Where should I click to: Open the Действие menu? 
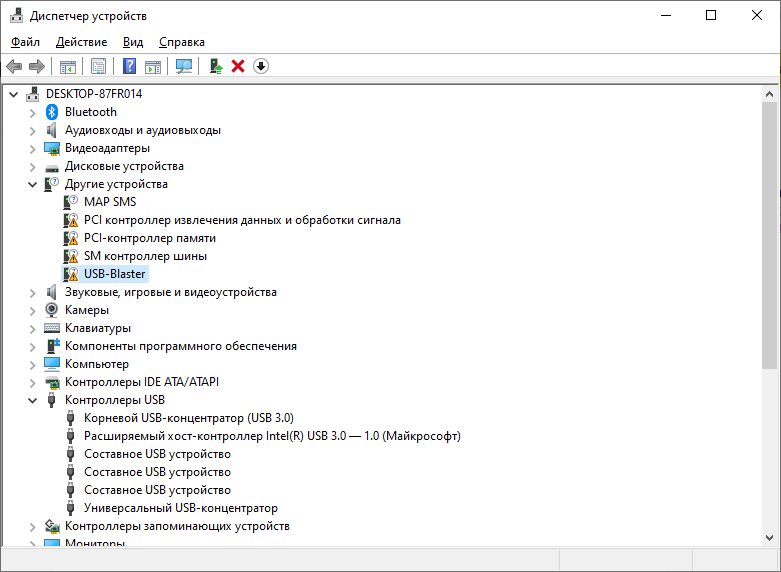(82, 42)
